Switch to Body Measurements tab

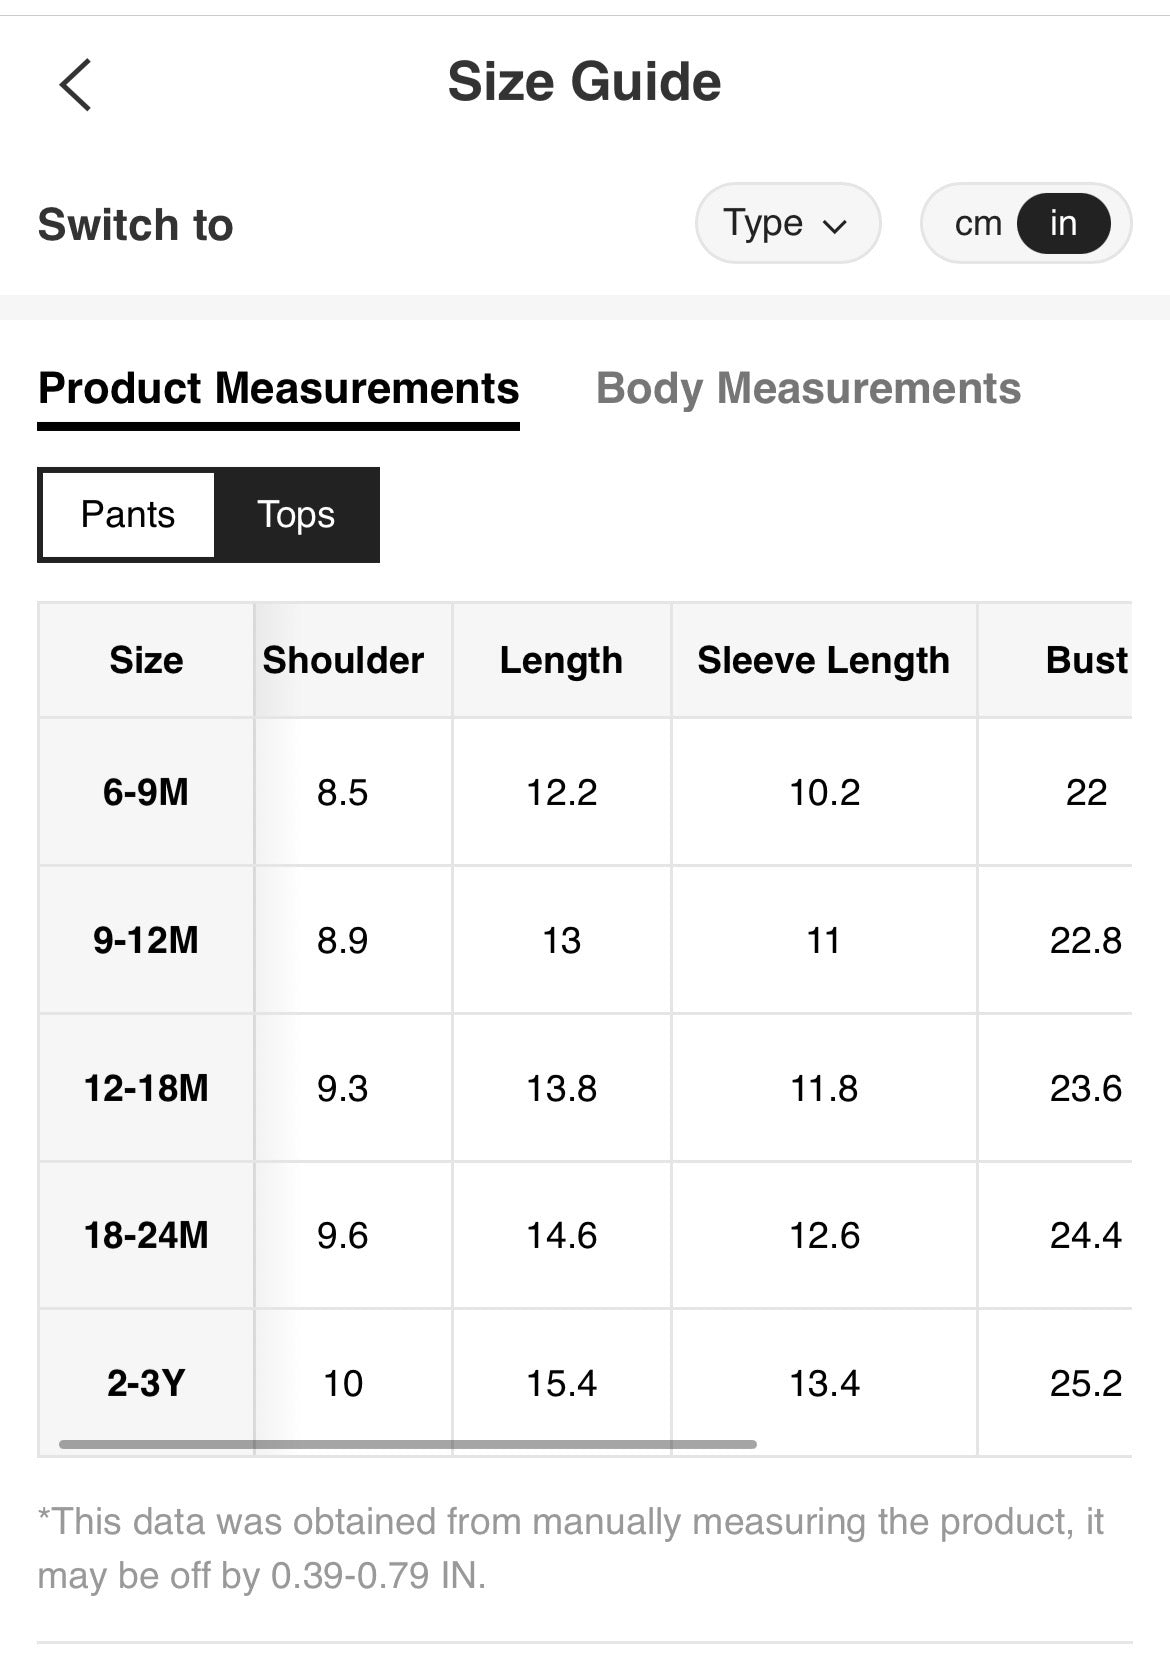coord(808,388)
